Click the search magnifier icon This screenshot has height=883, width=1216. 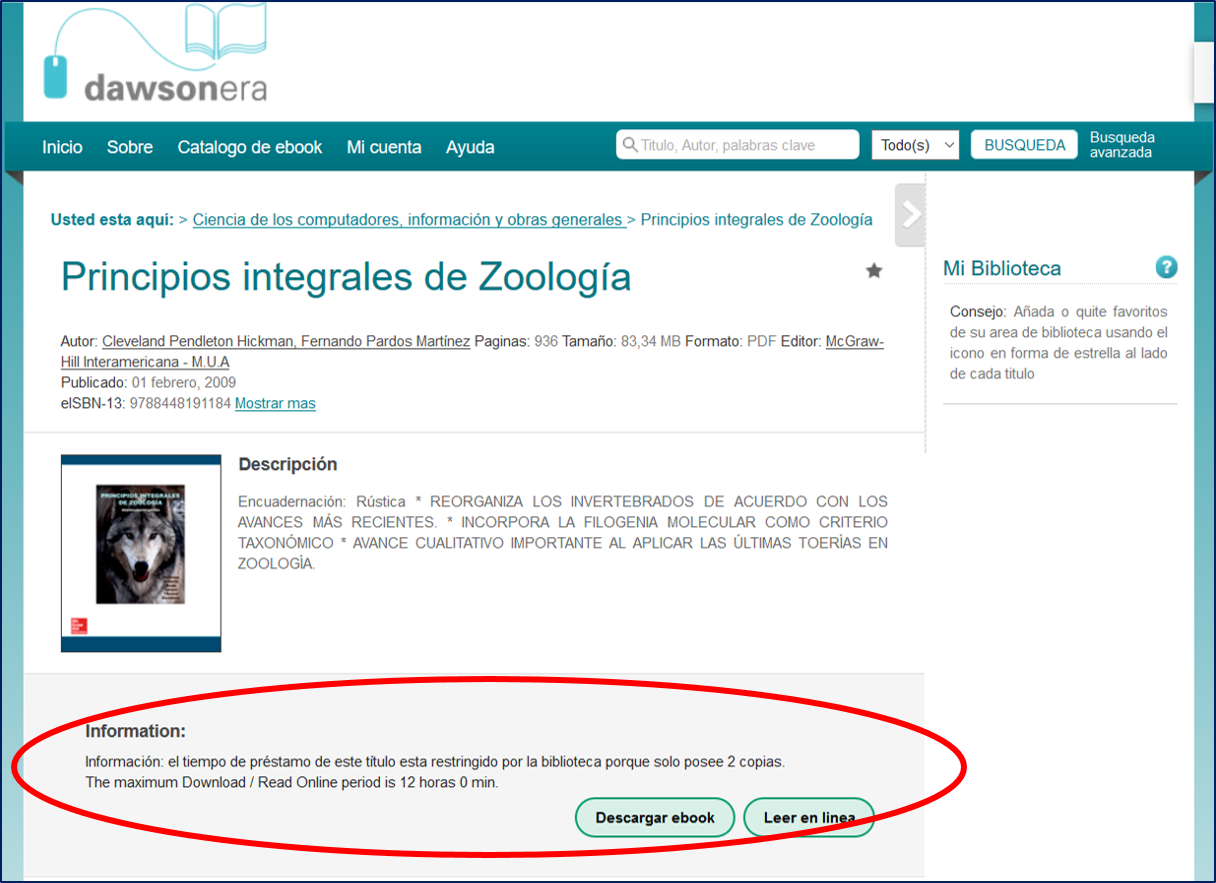[630, 145]
